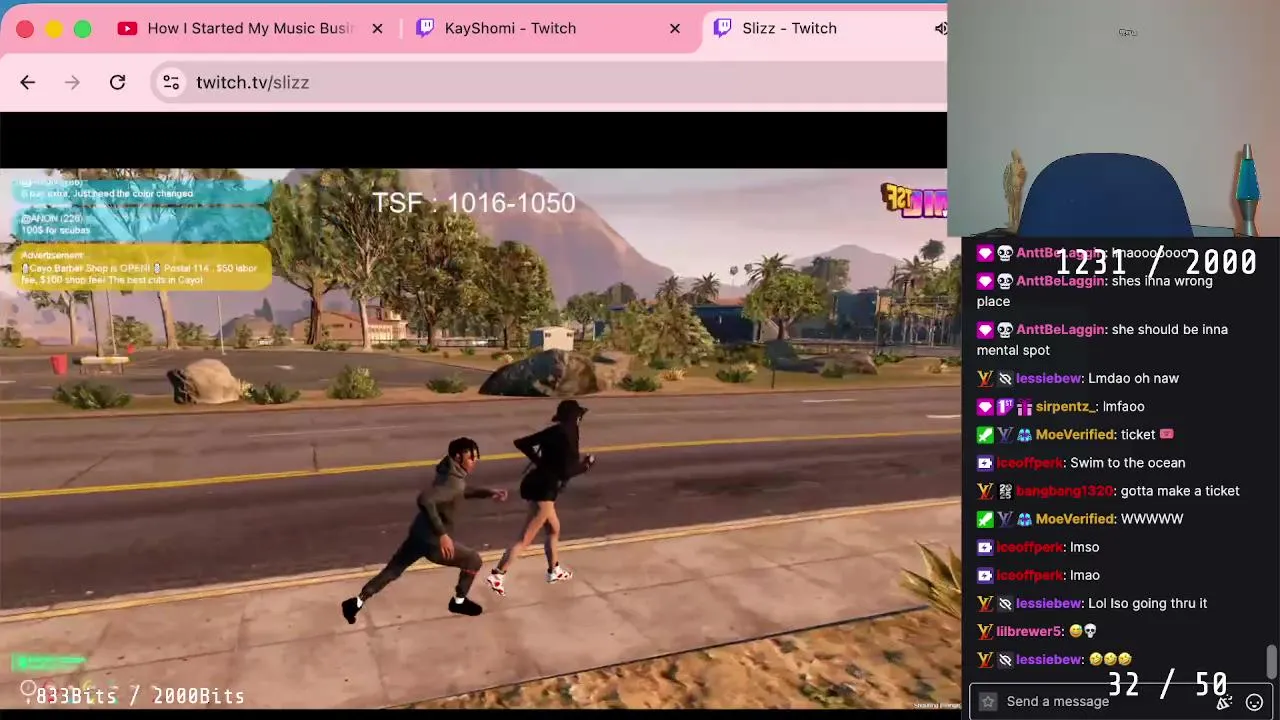1280x720 pixels.
Task: Open site information icon in address bar
Action: (171, 82)
